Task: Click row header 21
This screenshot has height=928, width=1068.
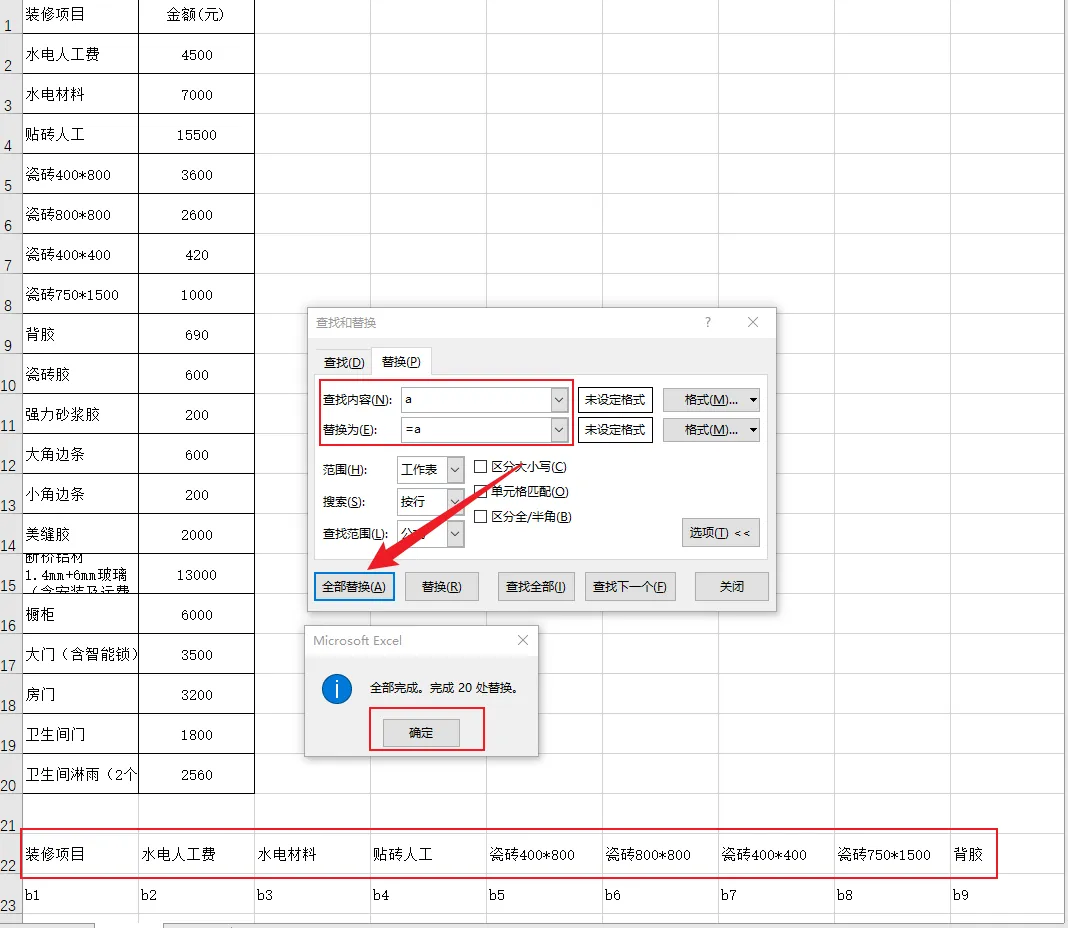Action: 10,814
